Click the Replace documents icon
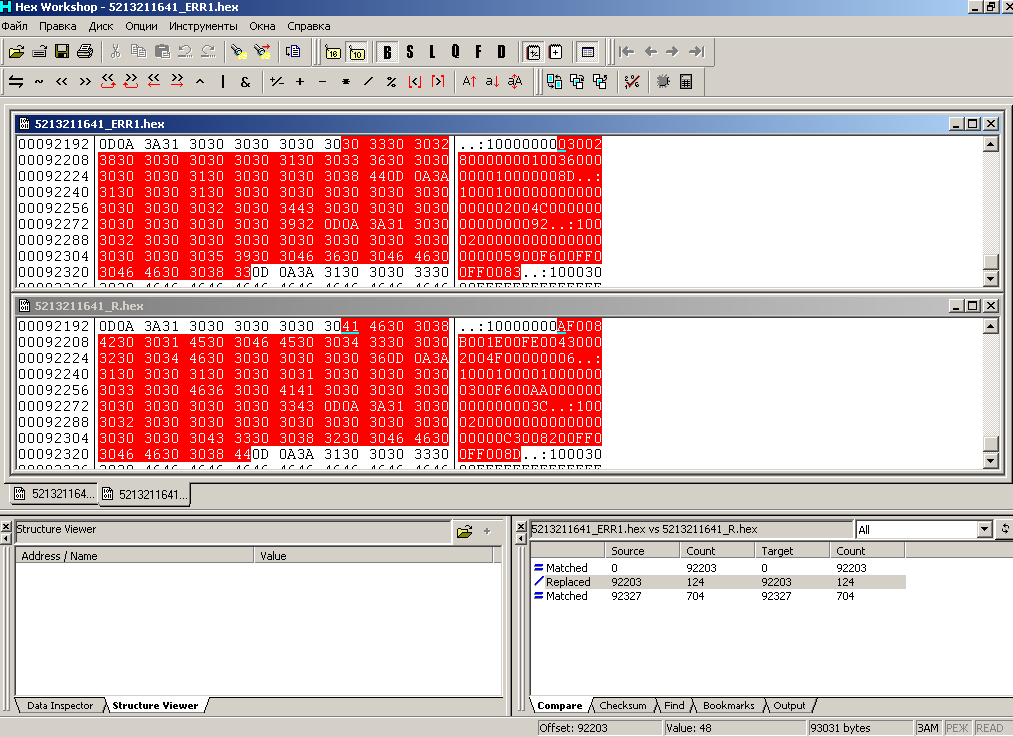 (x=293, y=52)
